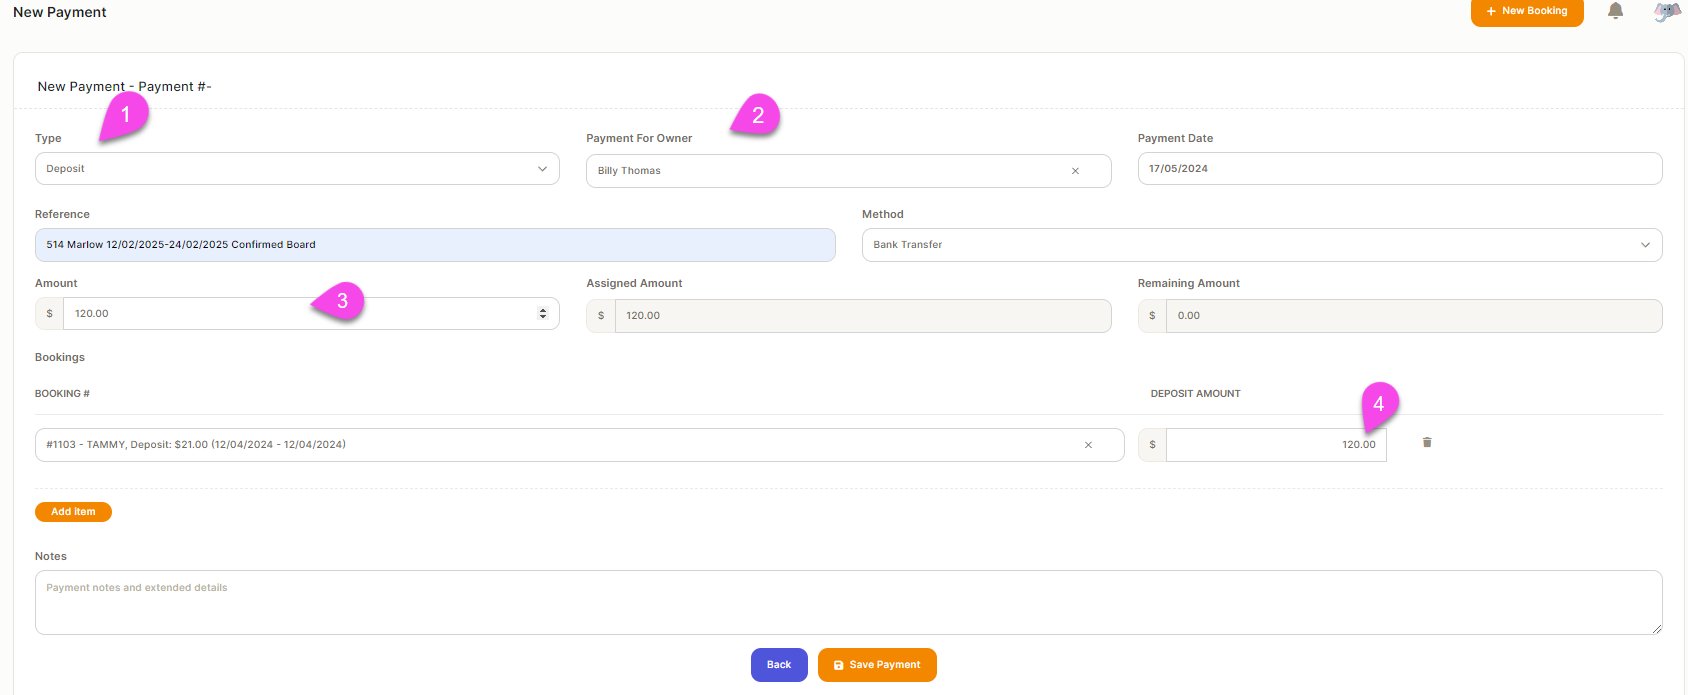Click the Payment Date field
The width and height of the screenshot is (1688, 695).
(x=1399, y=169)
